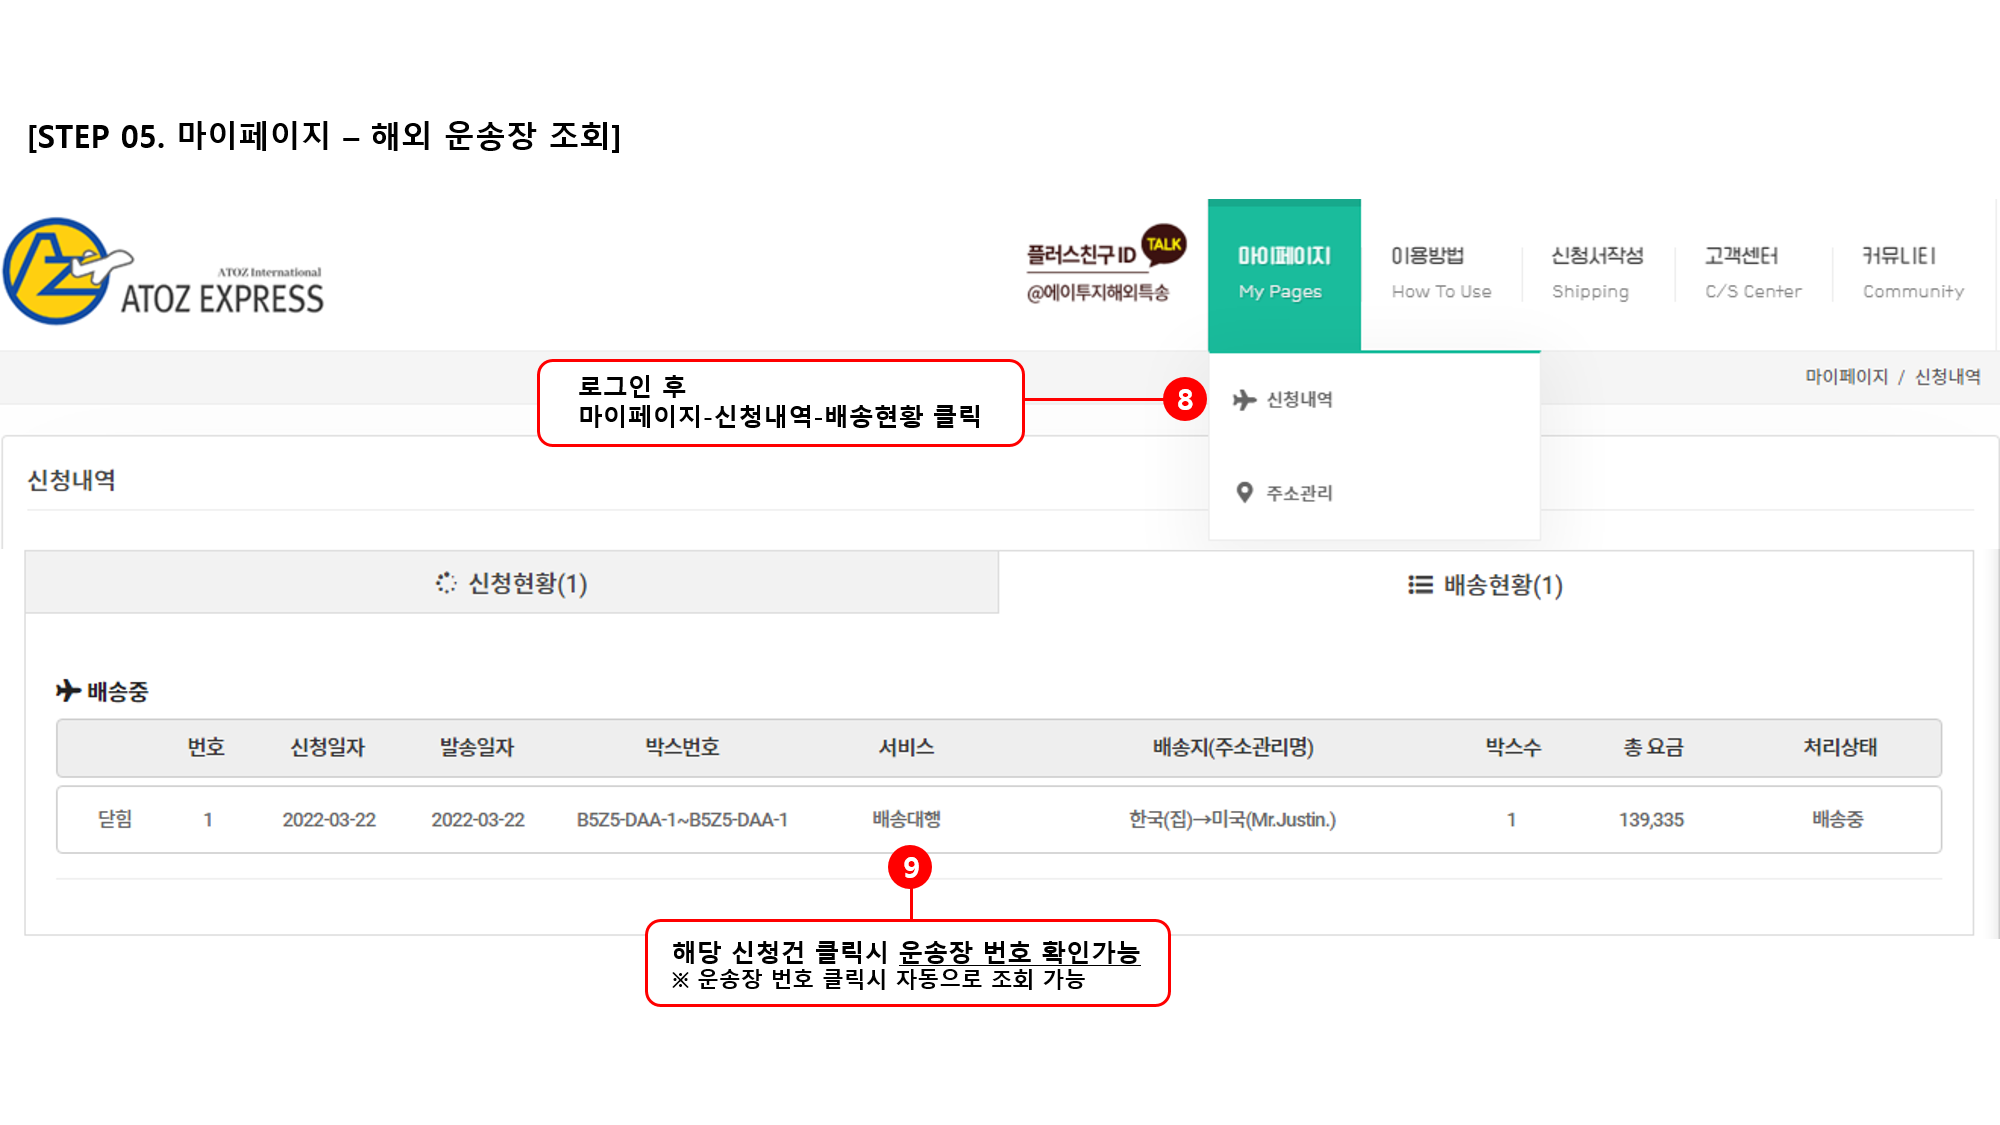Click the spinner icon on 신청현황 tab

[446, 583]
